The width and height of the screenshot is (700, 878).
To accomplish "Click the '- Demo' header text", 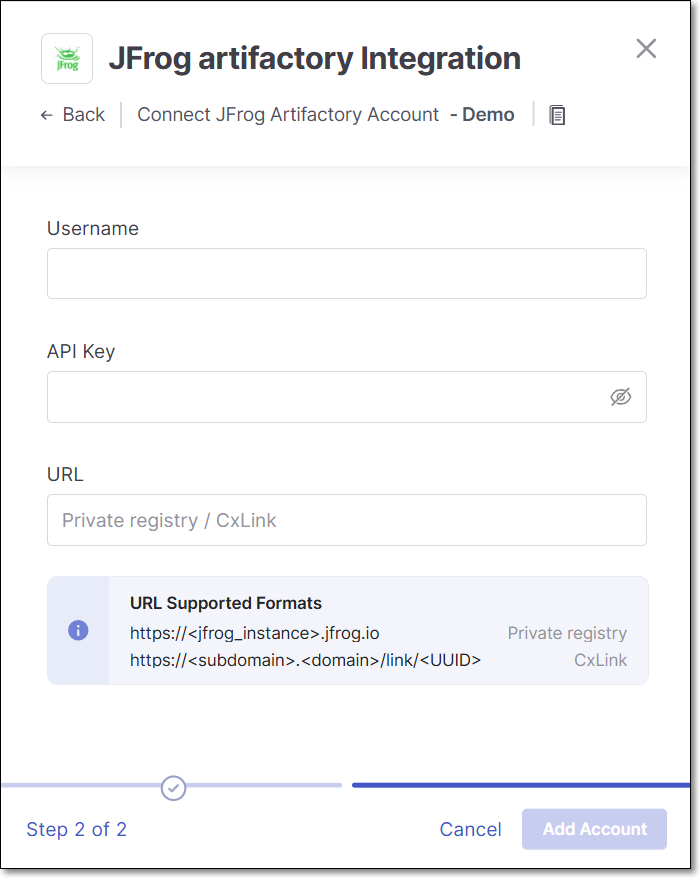I will click(482, 115).
